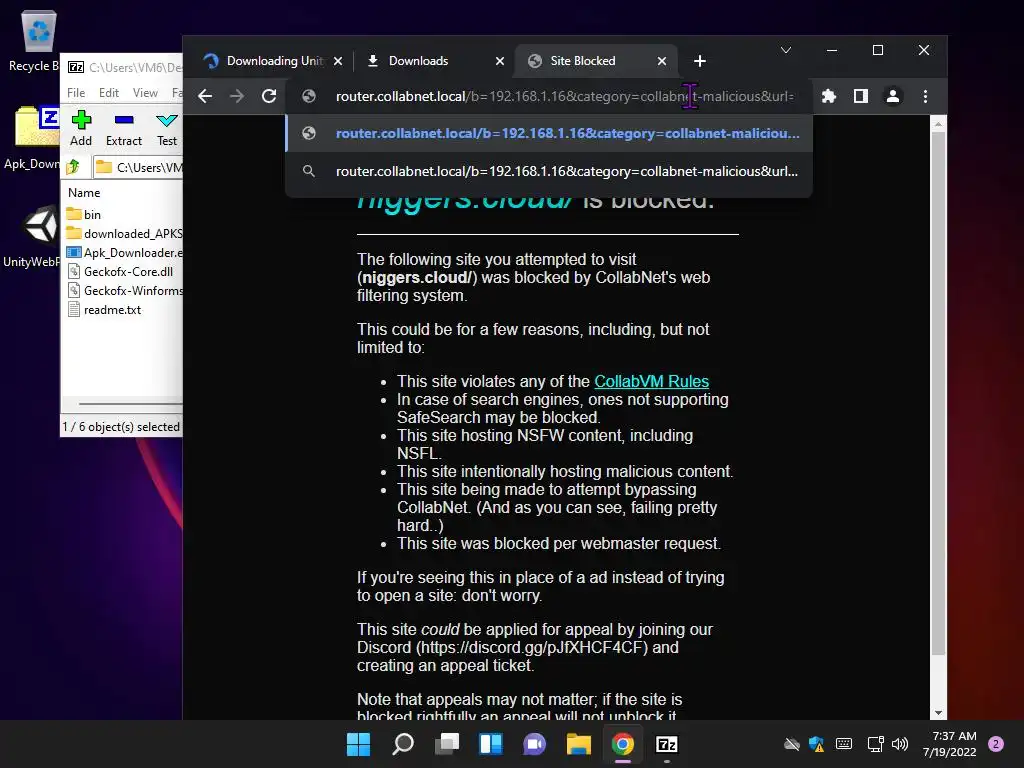Sort 7-Zip files by Name column
The width and height of the screenshot is (1024, 768).
[x=84, y=193]
